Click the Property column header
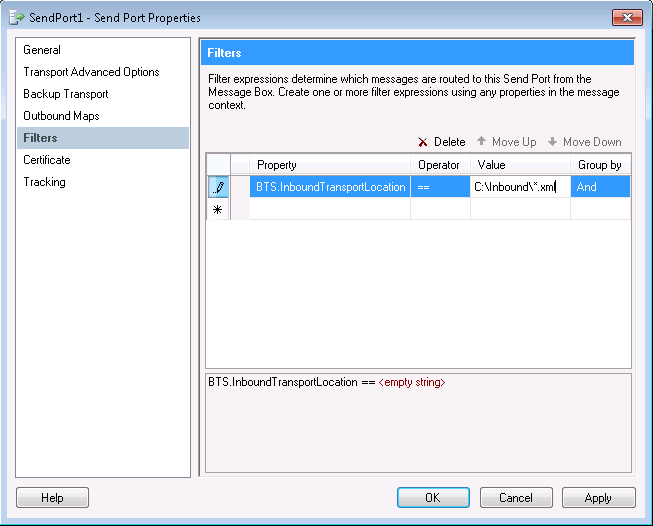The width and height of the screenshot is (653, 526). tap(330, 165)
